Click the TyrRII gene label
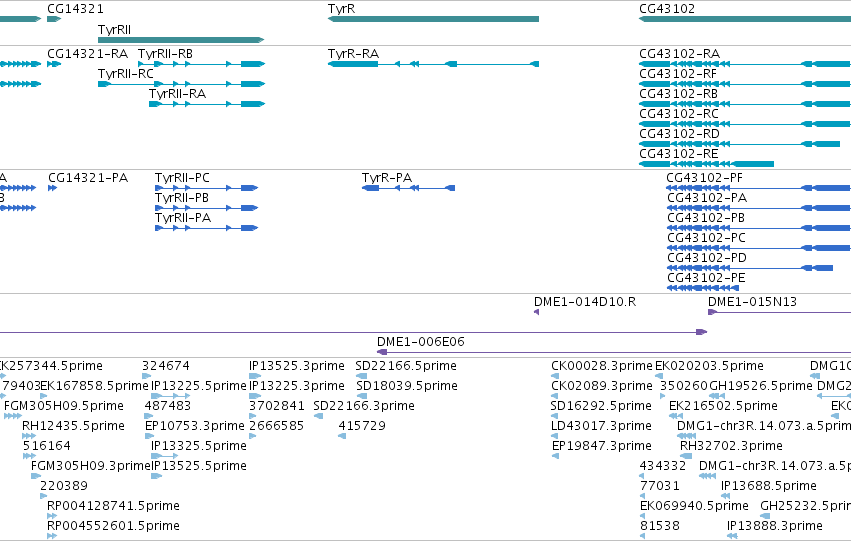The image size is (851, 541). pos(115,29)
